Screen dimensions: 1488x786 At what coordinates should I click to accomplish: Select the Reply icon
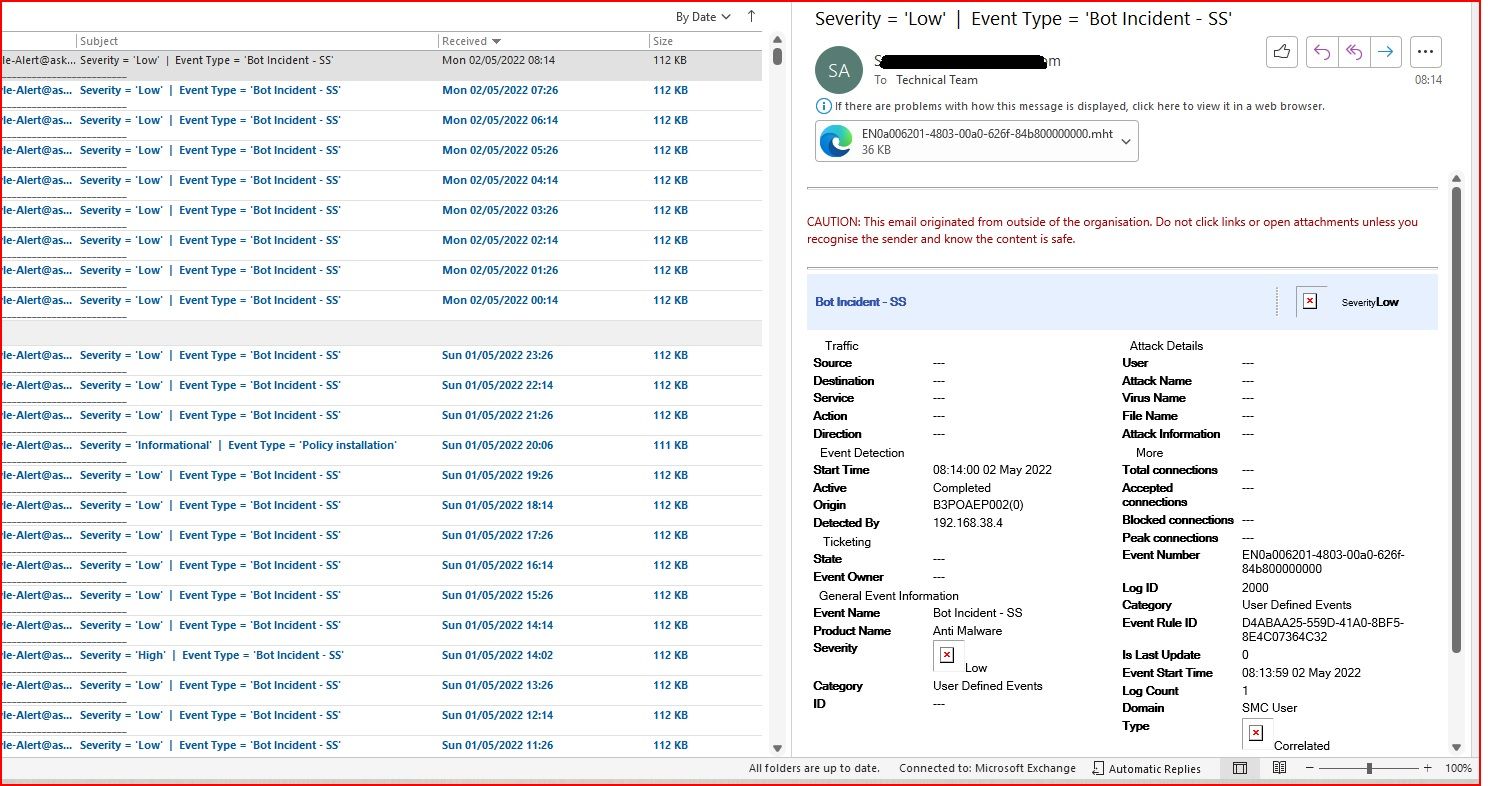(1320, 52)
